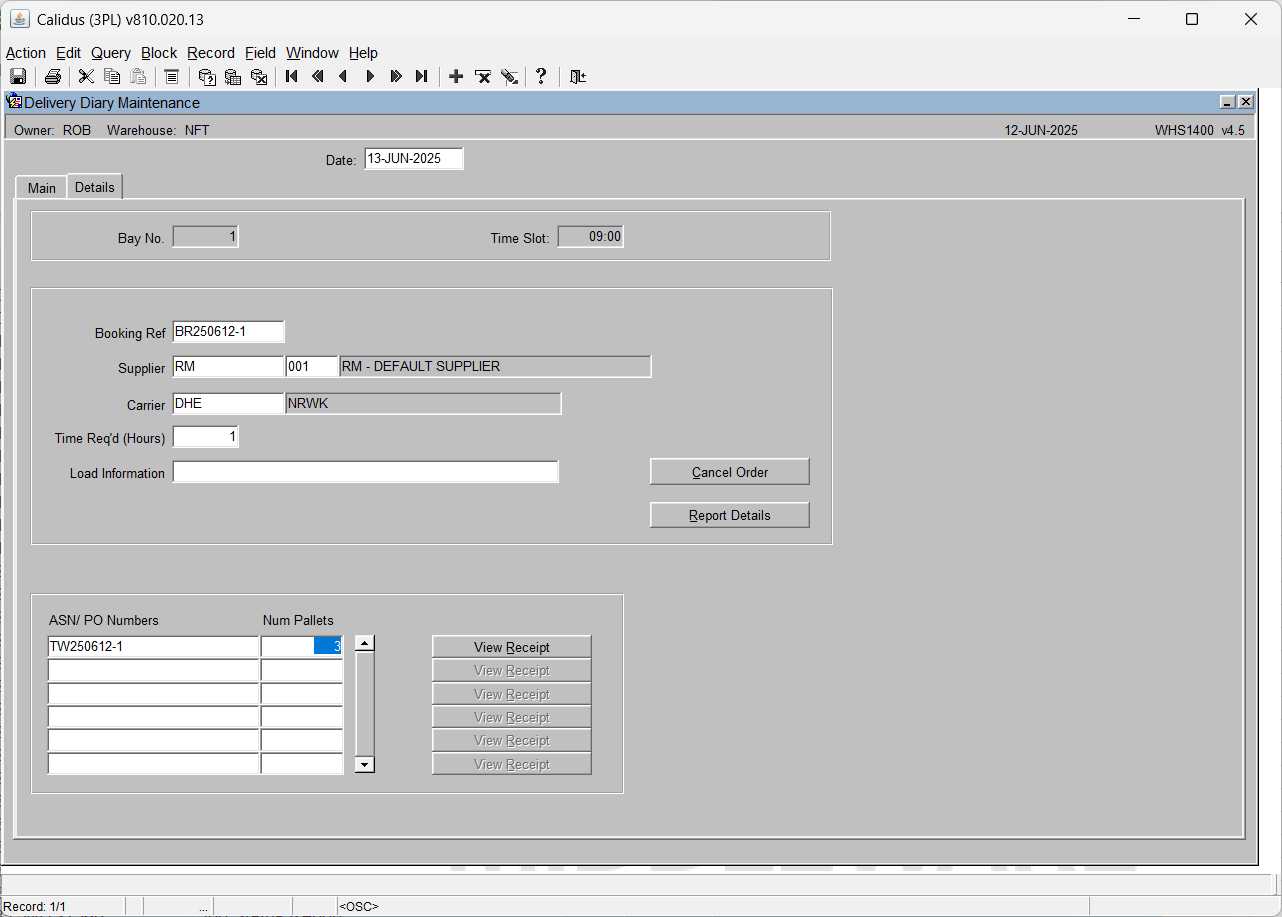Jump to the last record icon
The width and height of the screenshot is (1282, 917).
tap(422, 77)
